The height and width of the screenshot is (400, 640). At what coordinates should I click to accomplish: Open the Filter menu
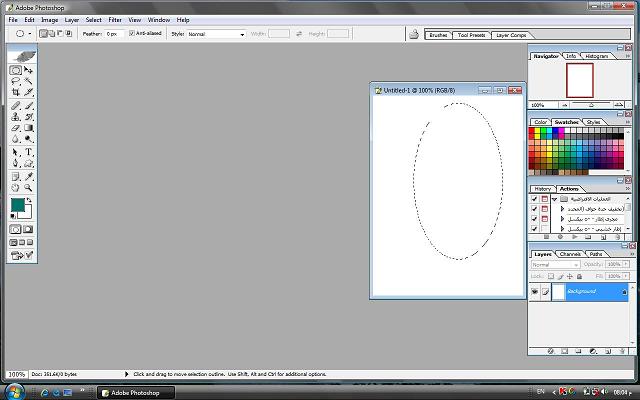tap(115, 19)
